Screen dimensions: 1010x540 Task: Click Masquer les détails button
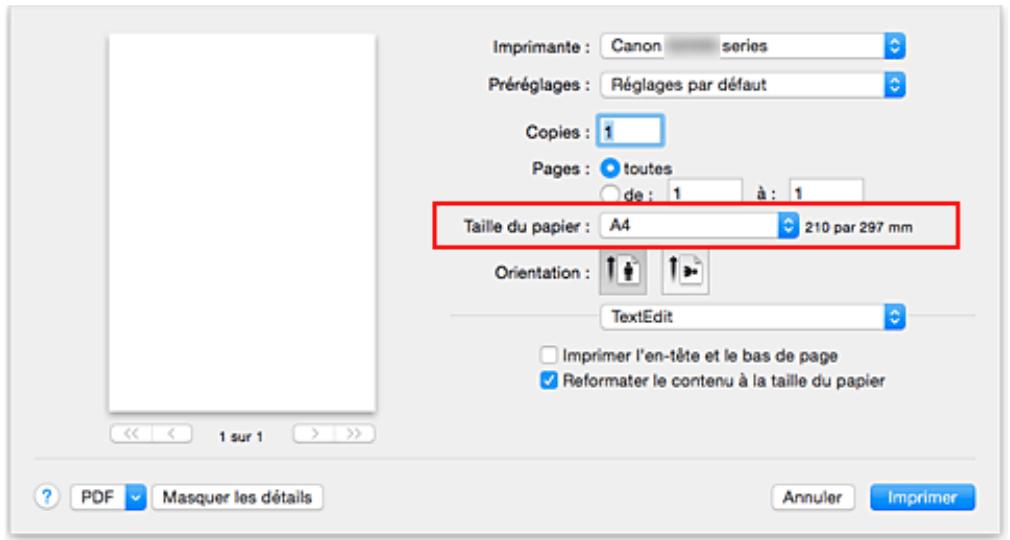point(237,495)
